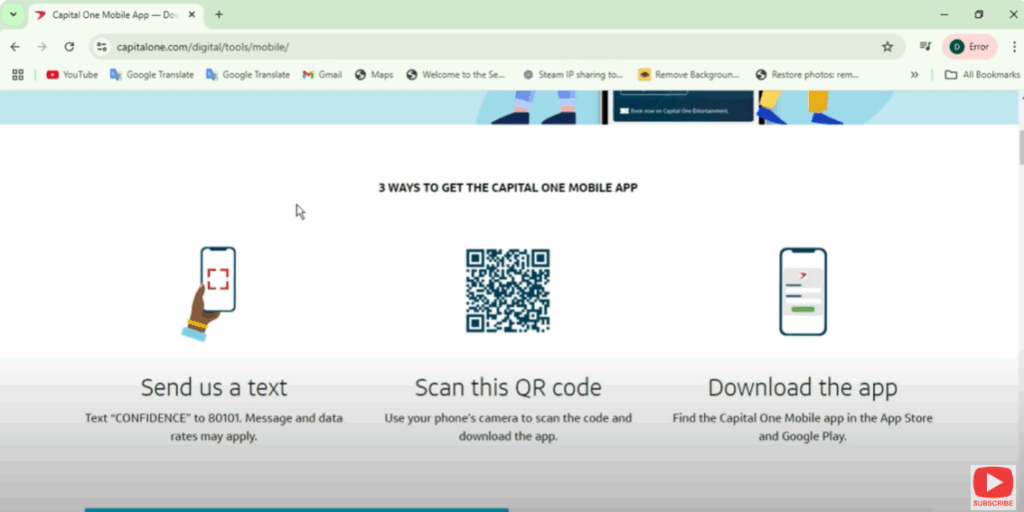Close the Capital One Mobile App tab
The width and height of the screenshot is (1024, 512).
coord(192,14)
